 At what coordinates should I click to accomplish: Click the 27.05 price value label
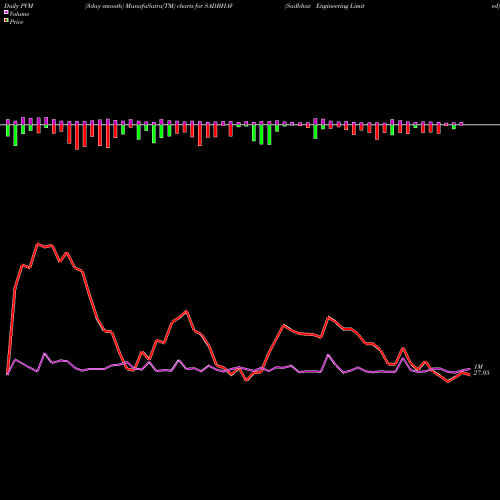(482, 373)
